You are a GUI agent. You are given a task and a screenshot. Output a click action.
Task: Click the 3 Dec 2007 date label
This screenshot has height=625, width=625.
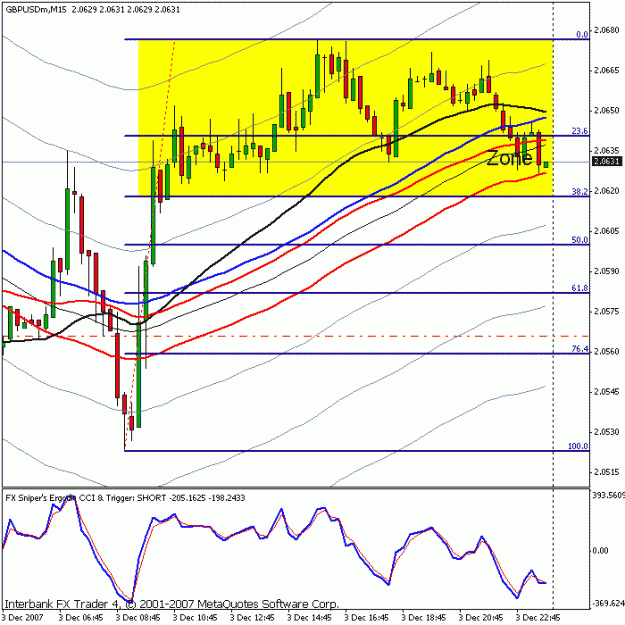coord(23,618)
